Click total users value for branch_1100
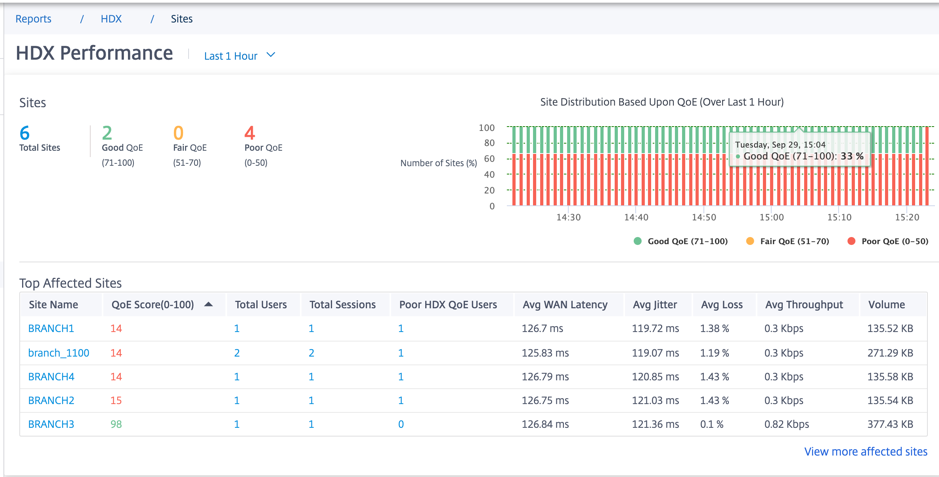 (x=237, y=353)
